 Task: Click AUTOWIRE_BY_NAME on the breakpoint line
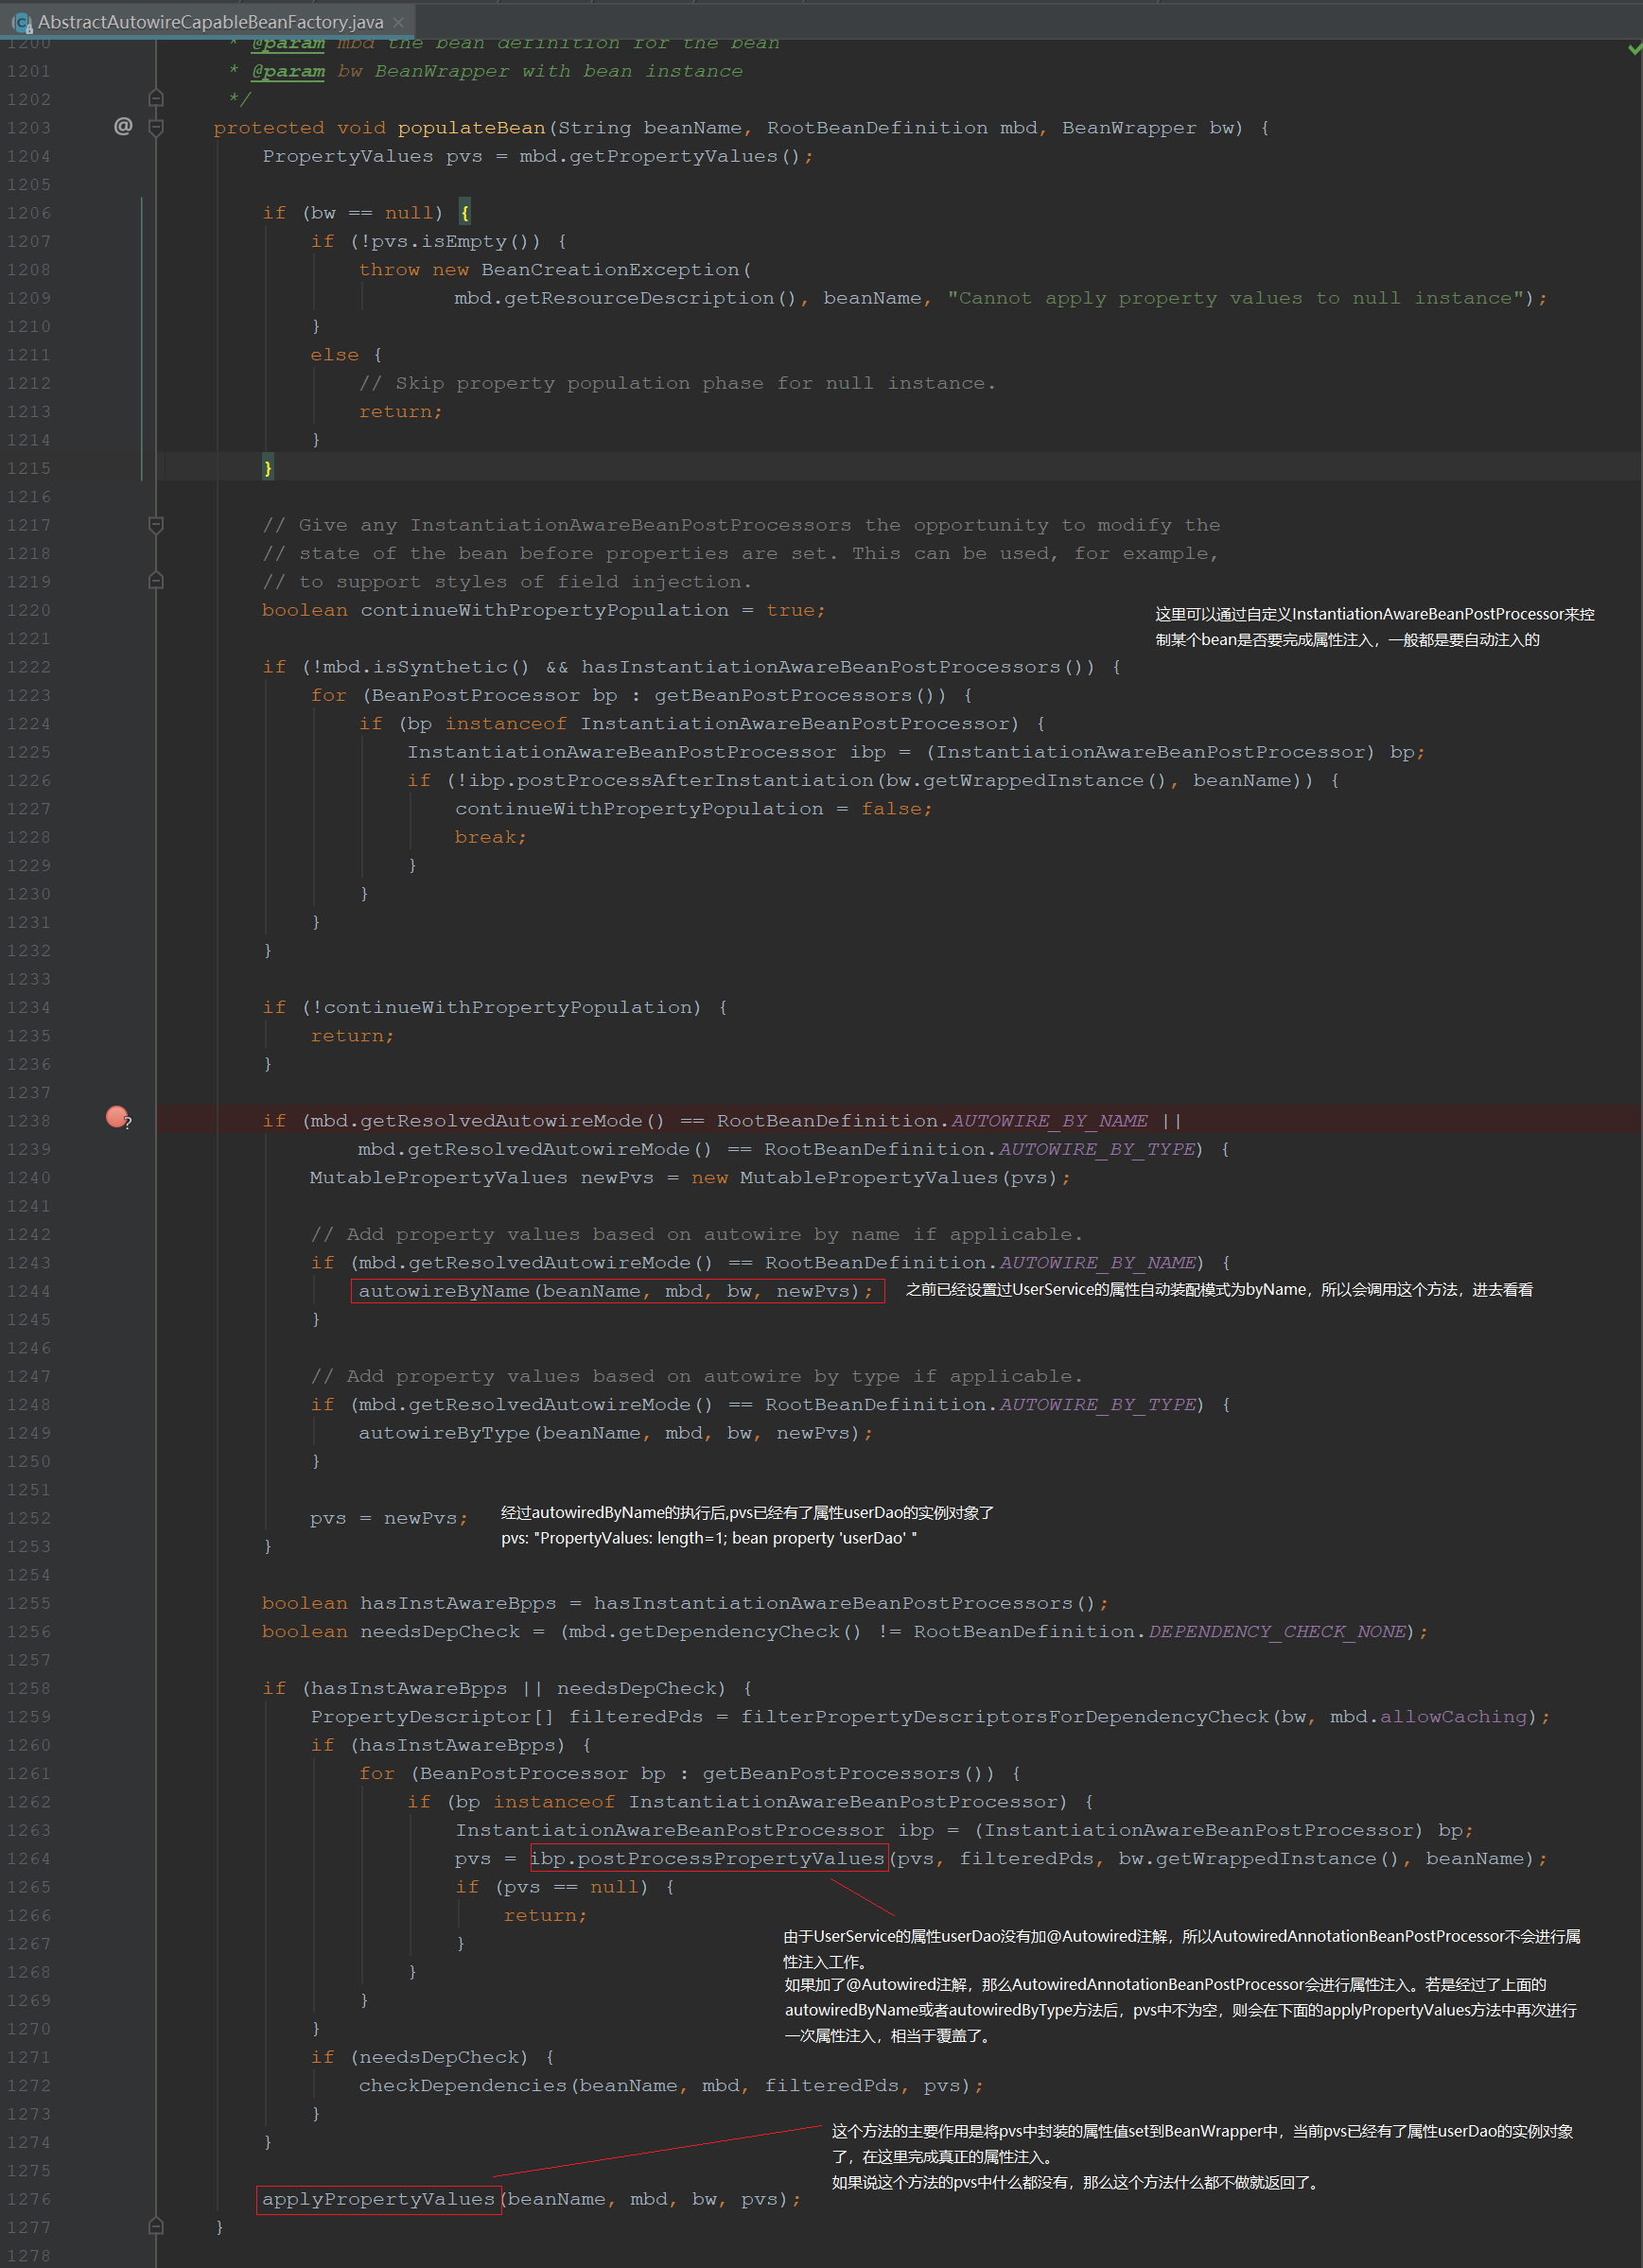[1049, 1121]
